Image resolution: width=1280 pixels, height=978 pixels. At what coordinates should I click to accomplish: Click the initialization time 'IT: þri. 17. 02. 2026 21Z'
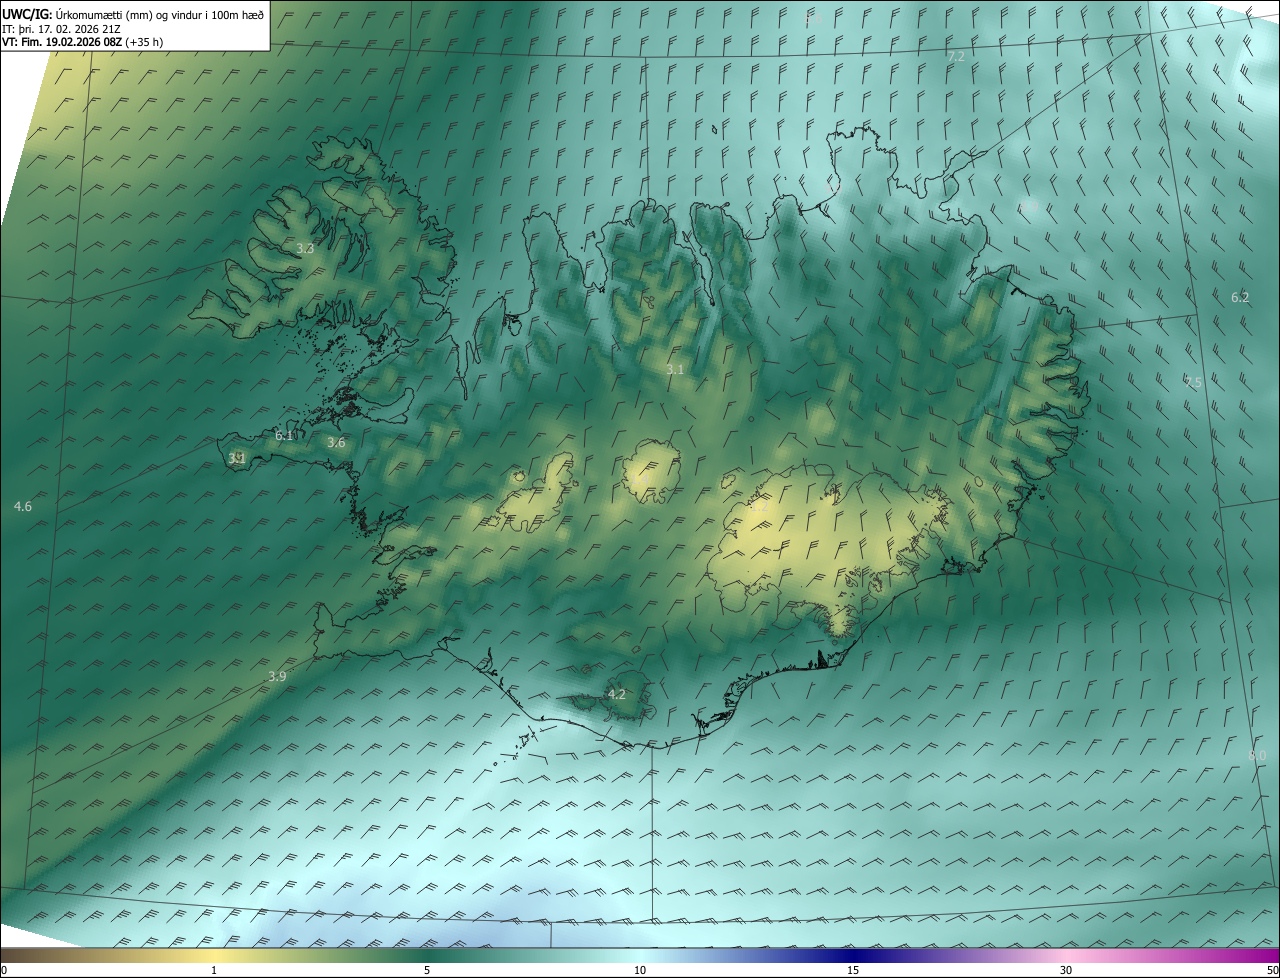point(62,29)
